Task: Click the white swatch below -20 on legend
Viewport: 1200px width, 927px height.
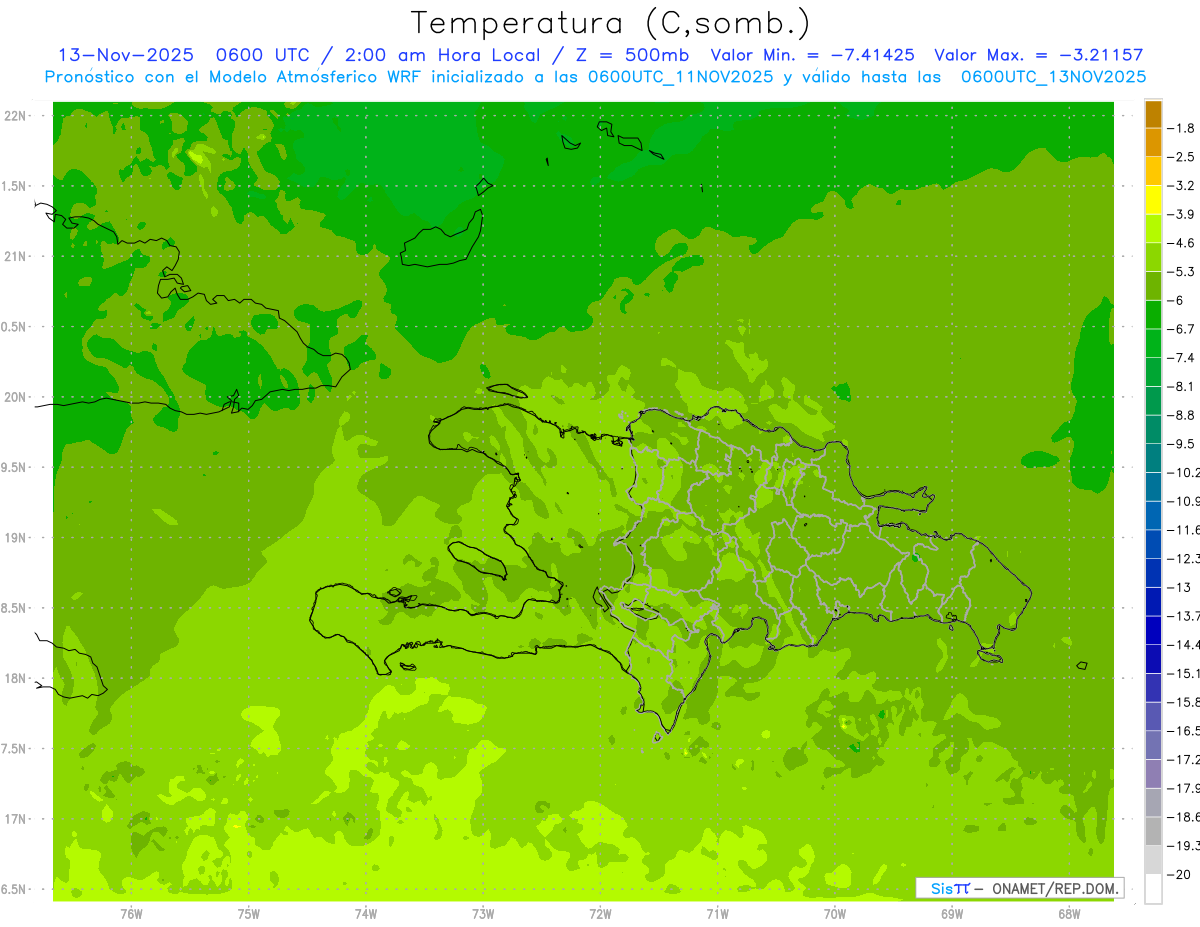Action: pyautogui.click(x=1153, y=889)
